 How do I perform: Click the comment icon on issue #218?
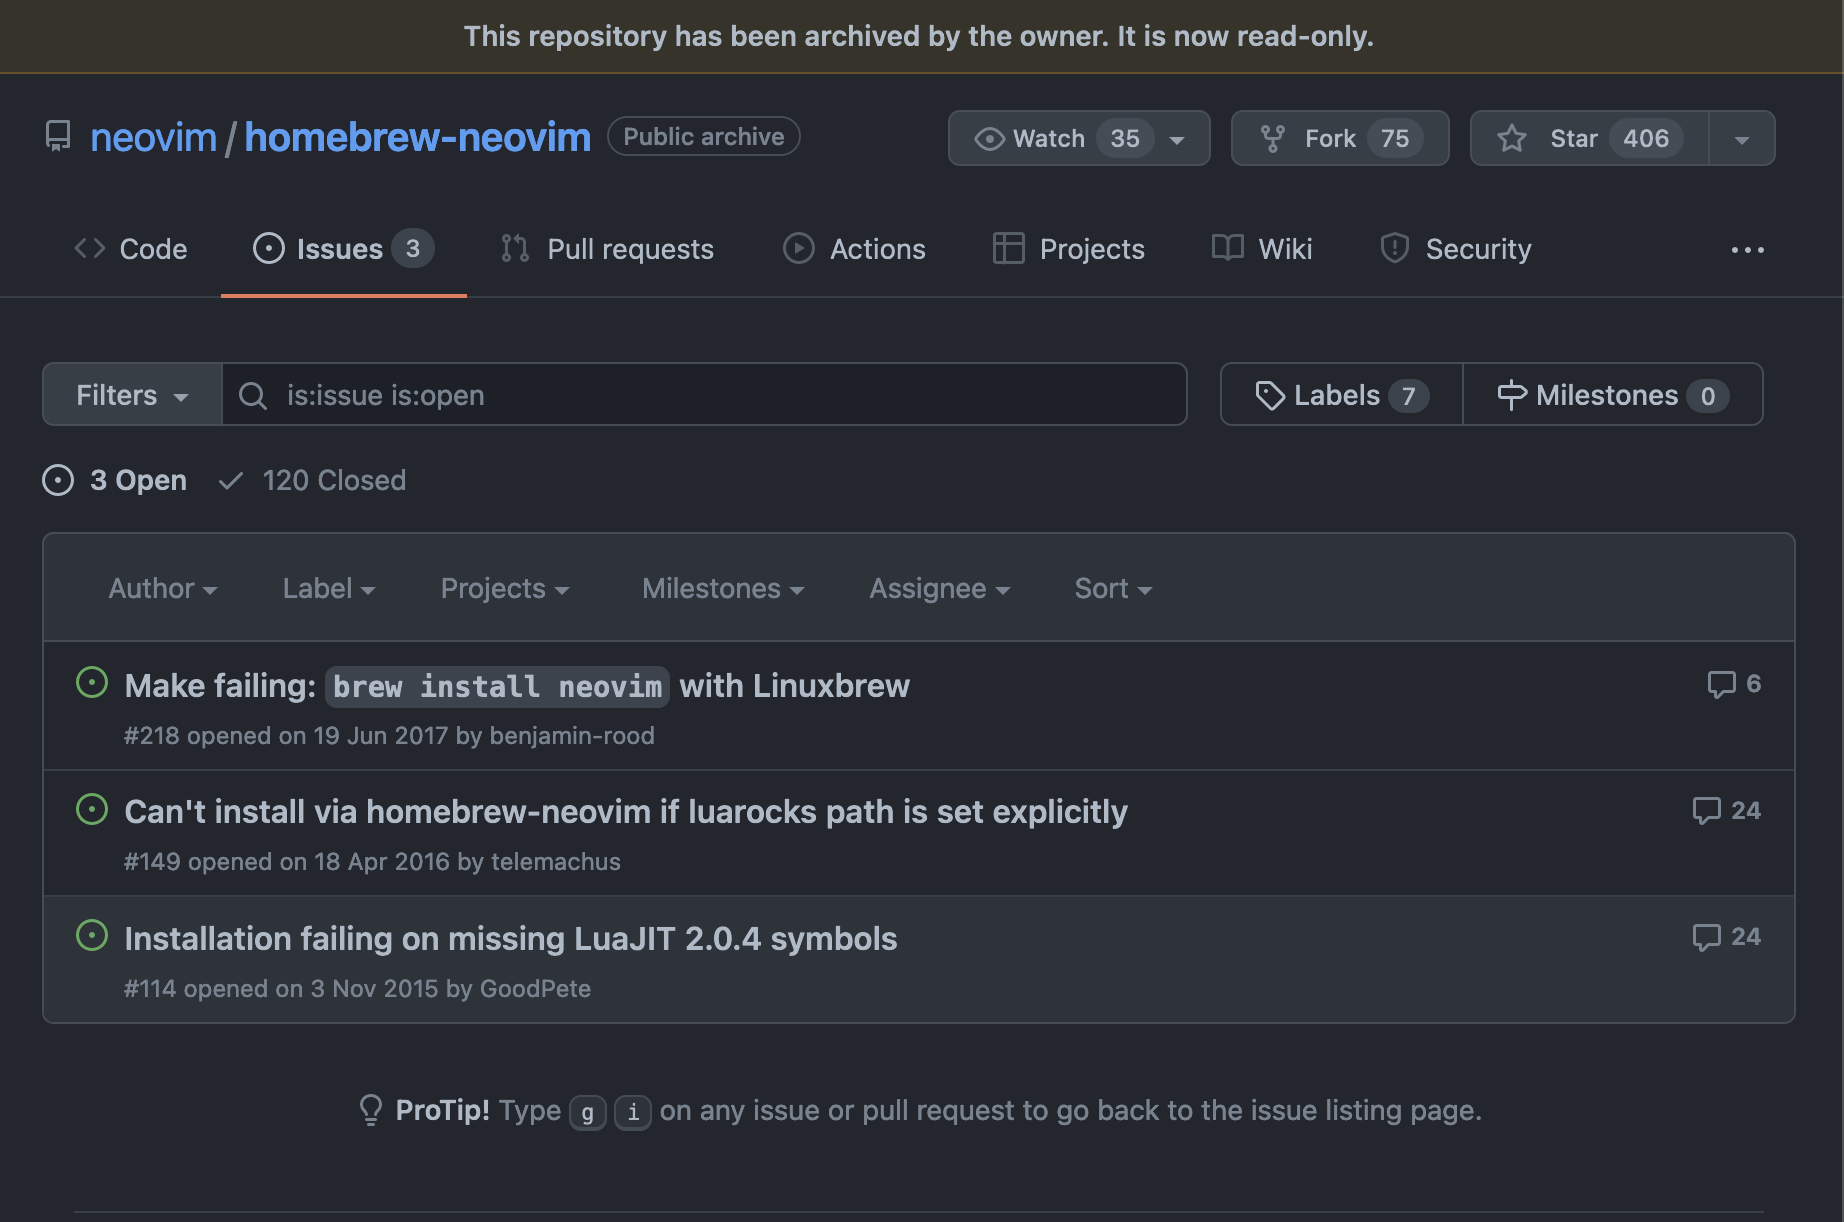1720,684
